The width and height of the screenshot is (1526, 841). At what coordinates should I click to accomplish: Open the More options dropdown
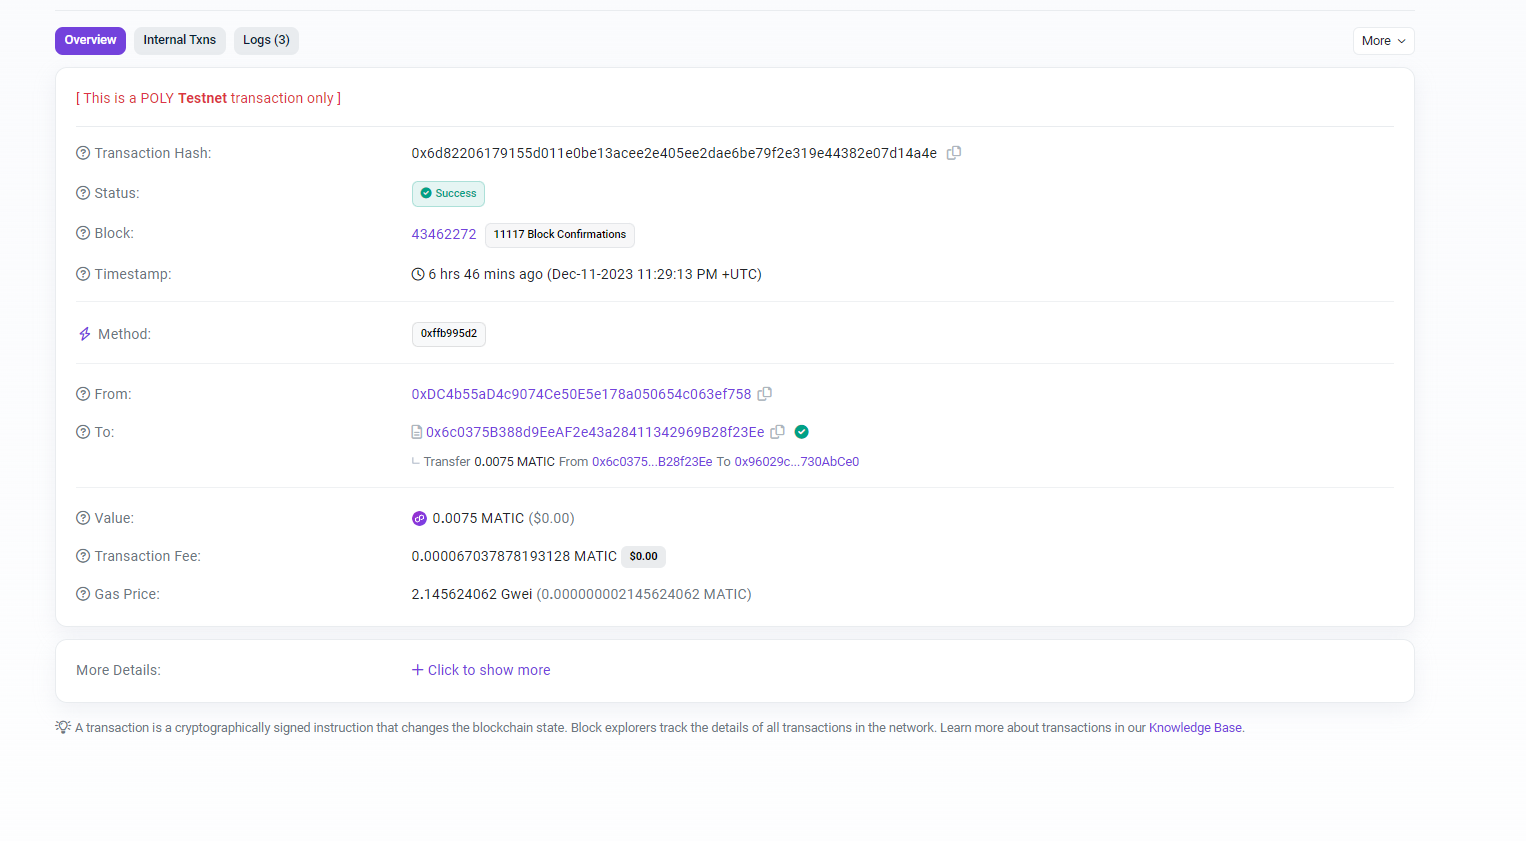click(1383, 41)
